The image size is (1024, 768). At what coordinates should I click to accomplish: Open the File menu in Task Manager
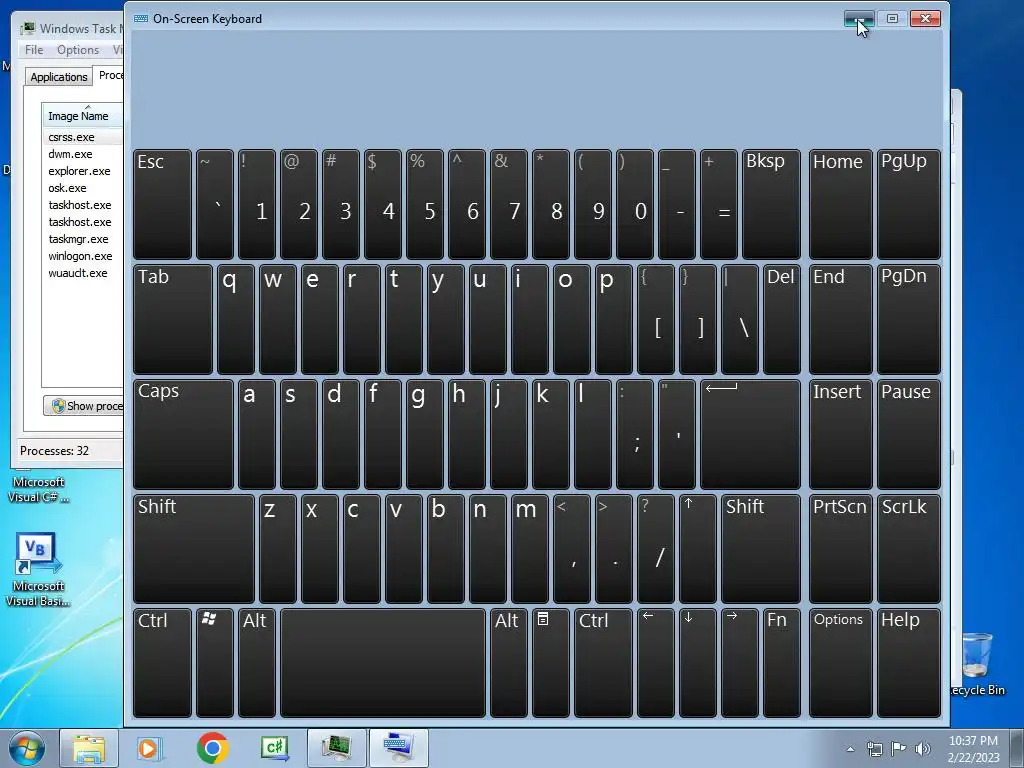34,50
